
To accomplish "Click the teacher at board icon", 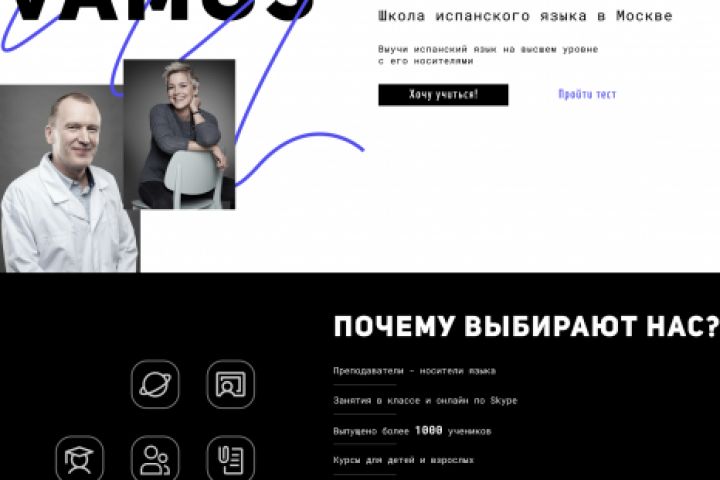I will [231, 384].
